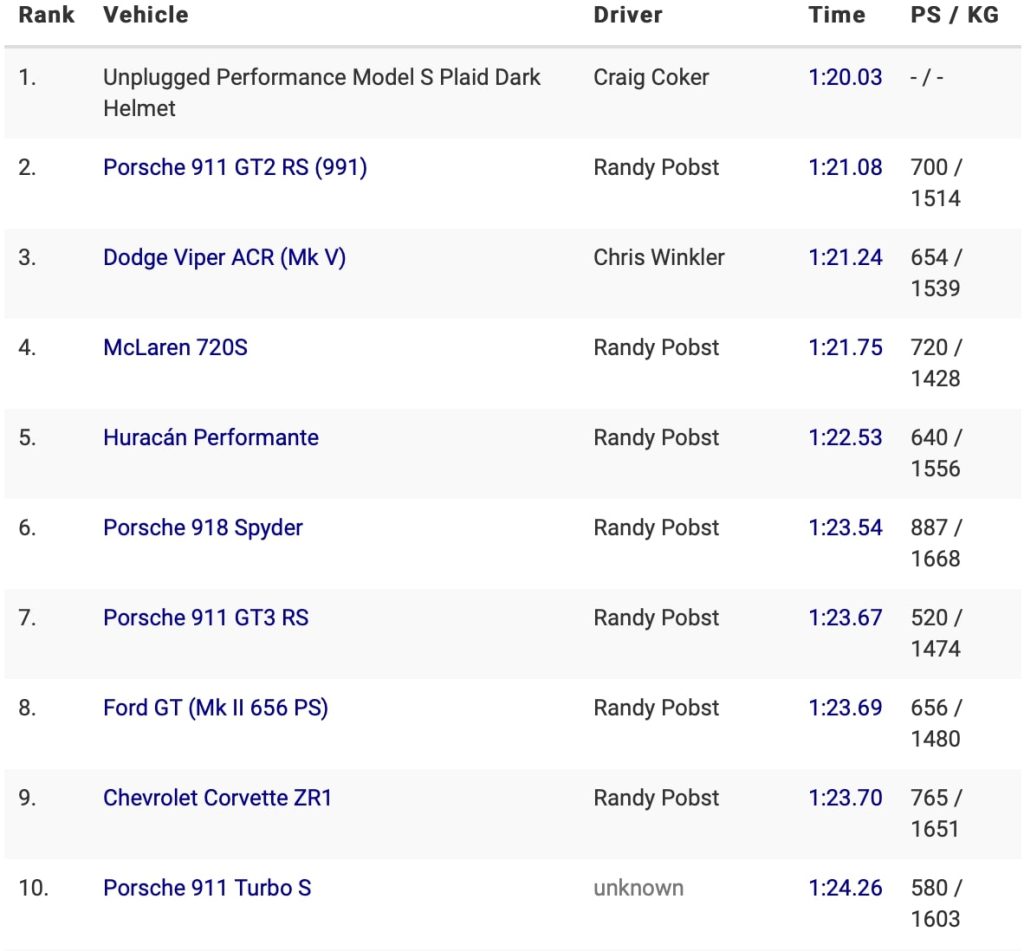
Task: Open the Porsche 911 Turbo S link
Action: point(207,888)
